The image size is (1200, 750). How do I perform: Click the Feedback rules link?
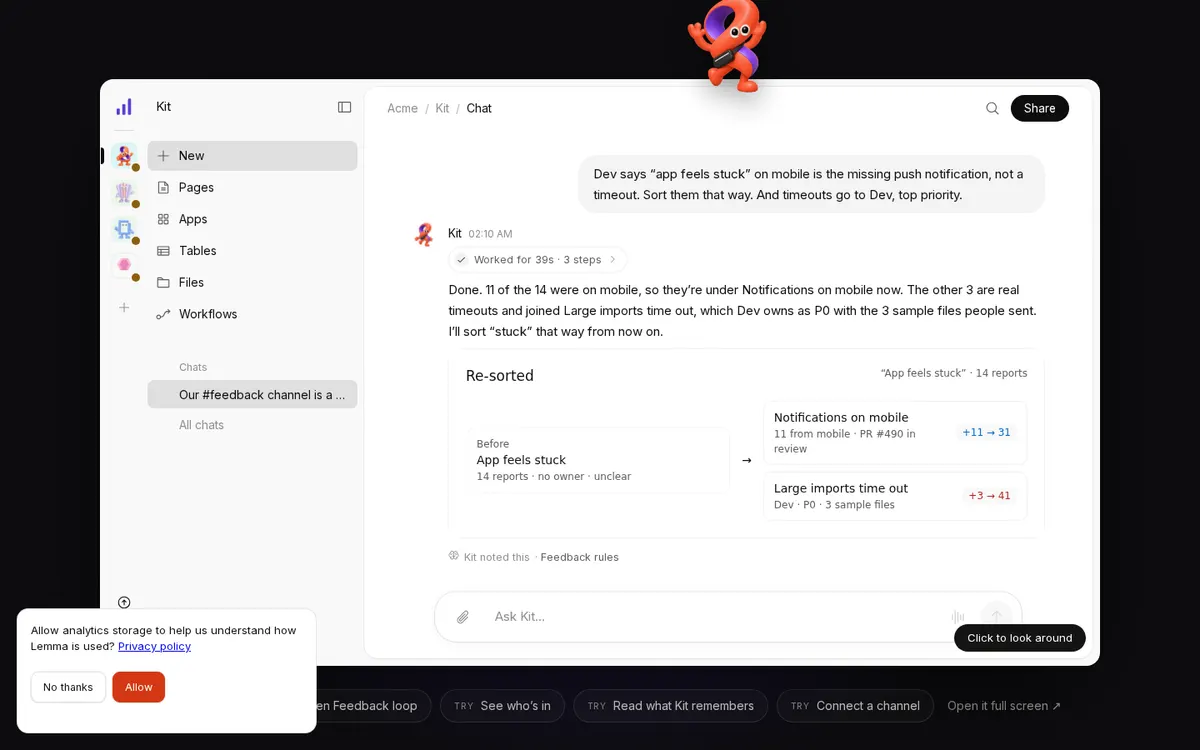[580, 557]
